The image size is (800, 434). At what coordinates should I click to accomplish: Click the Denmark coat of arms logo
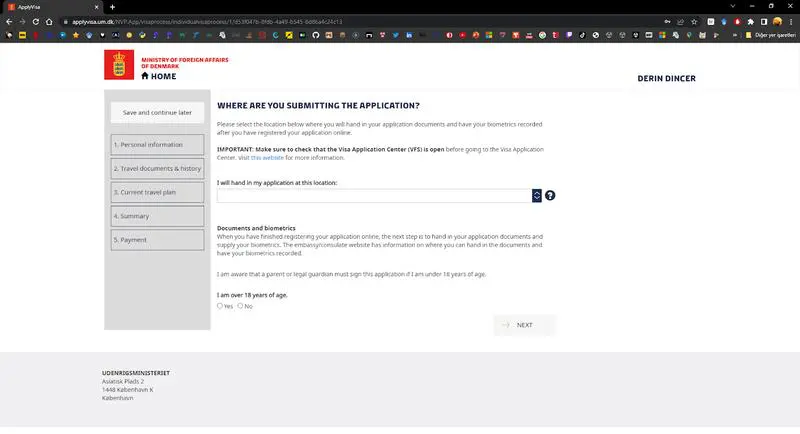click(118, 65)
